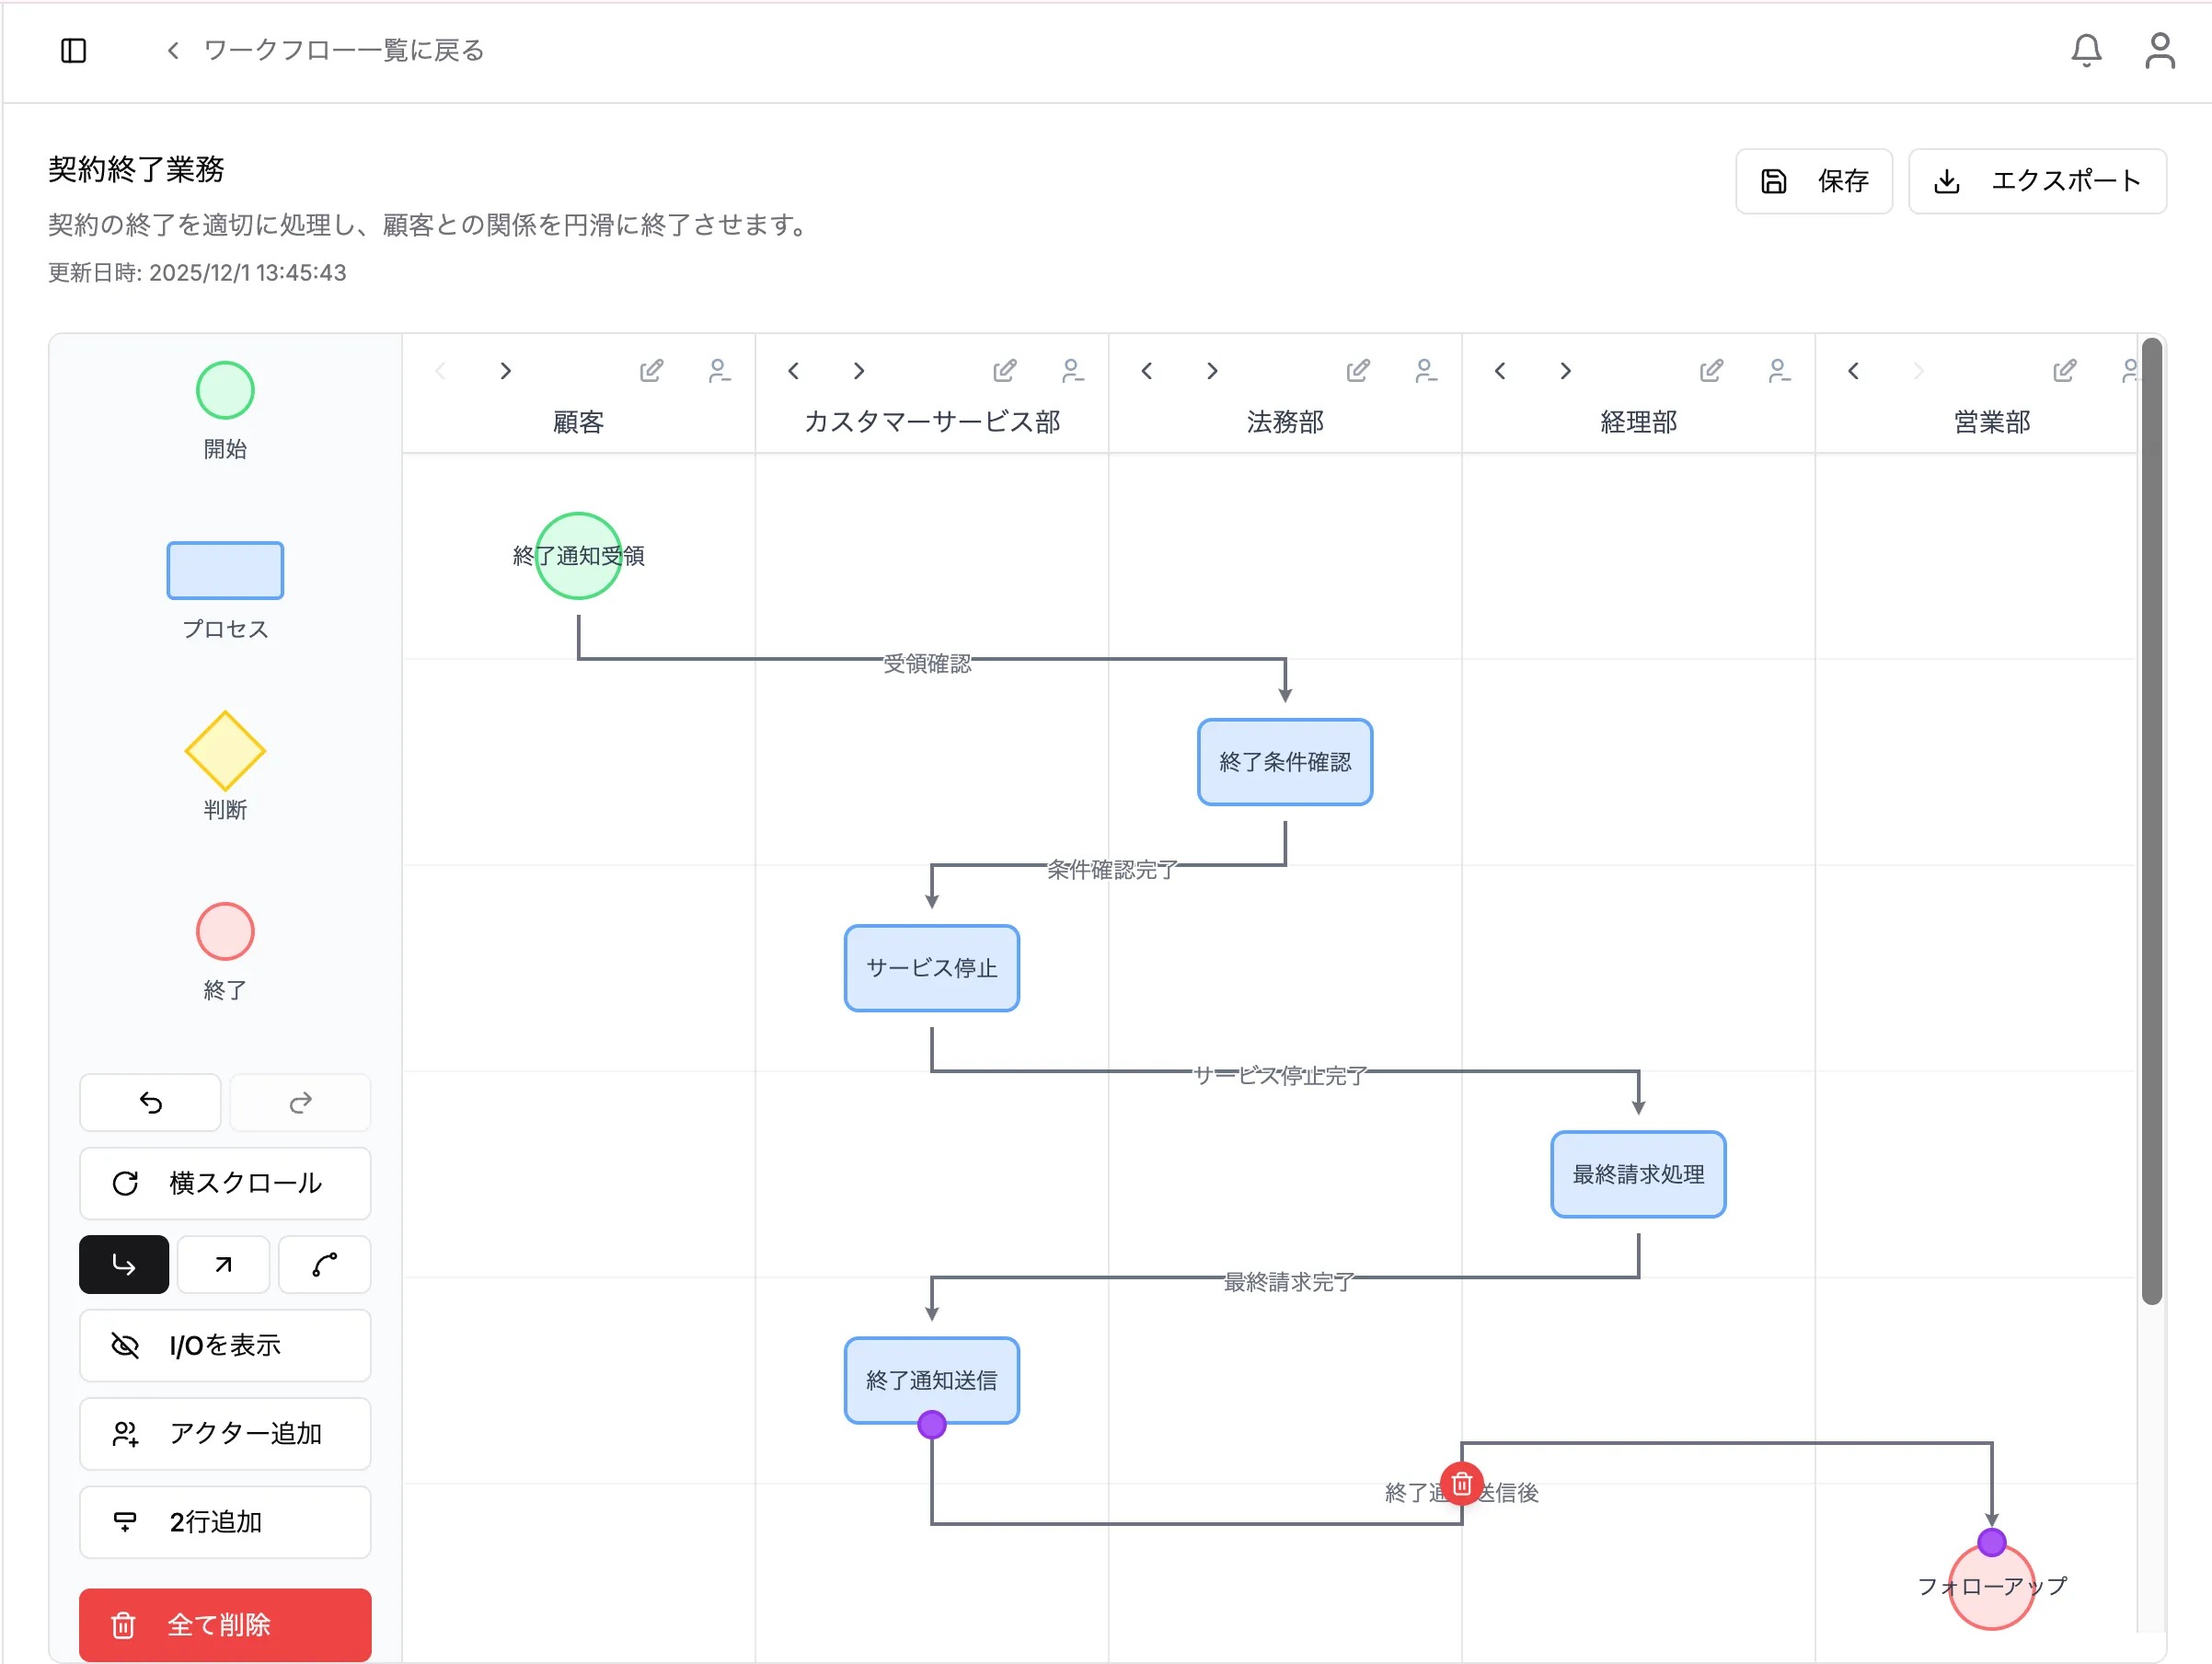
Task: Select the curved connector style
Action: [325, 1265]
